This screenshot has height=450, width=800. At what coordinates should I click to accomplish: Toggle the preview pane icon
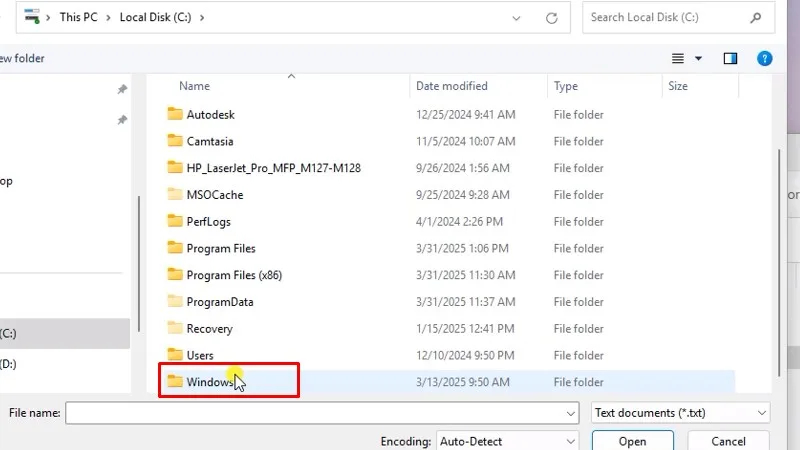(730, 59)
